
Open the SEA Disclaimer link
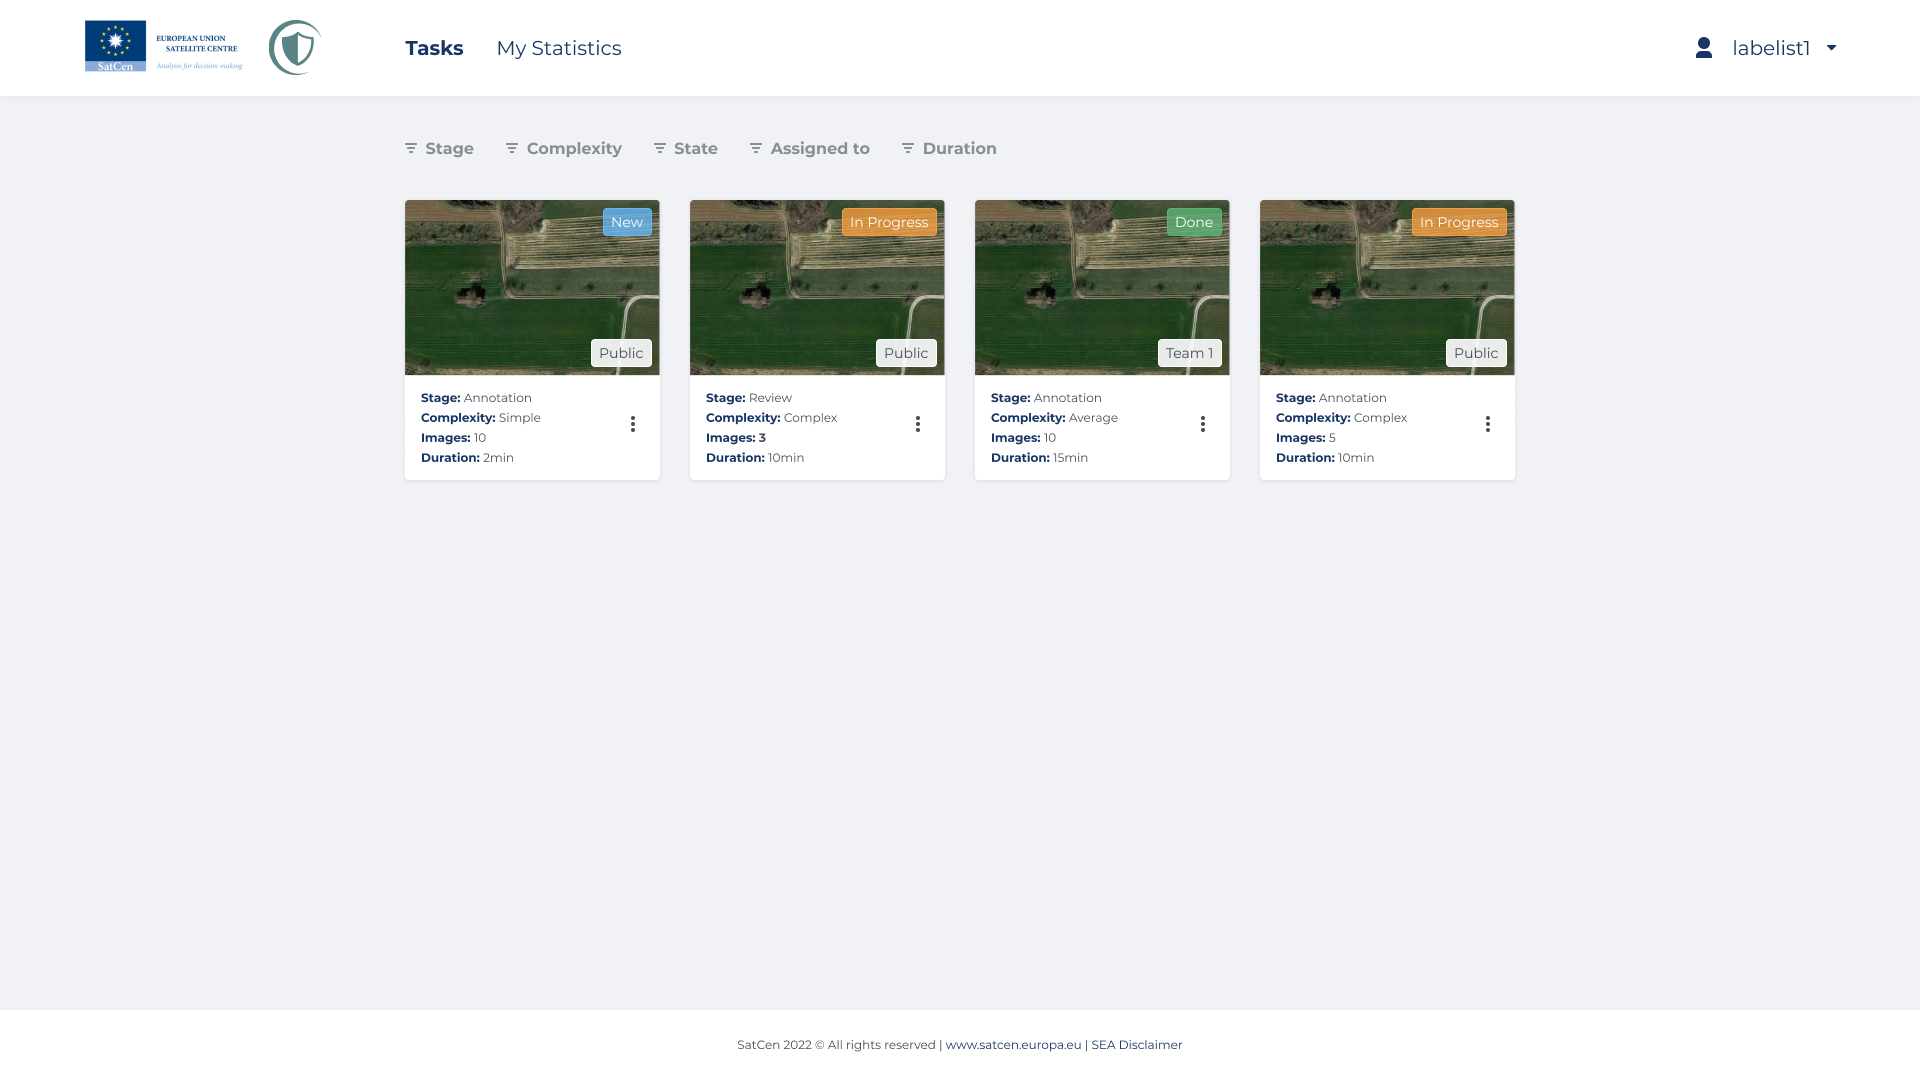click(x=1136, y=1044)
